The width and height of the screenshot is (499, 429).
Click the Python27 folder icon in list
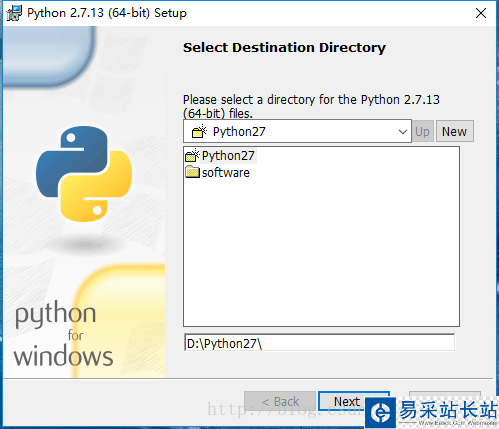click(192, 155)
